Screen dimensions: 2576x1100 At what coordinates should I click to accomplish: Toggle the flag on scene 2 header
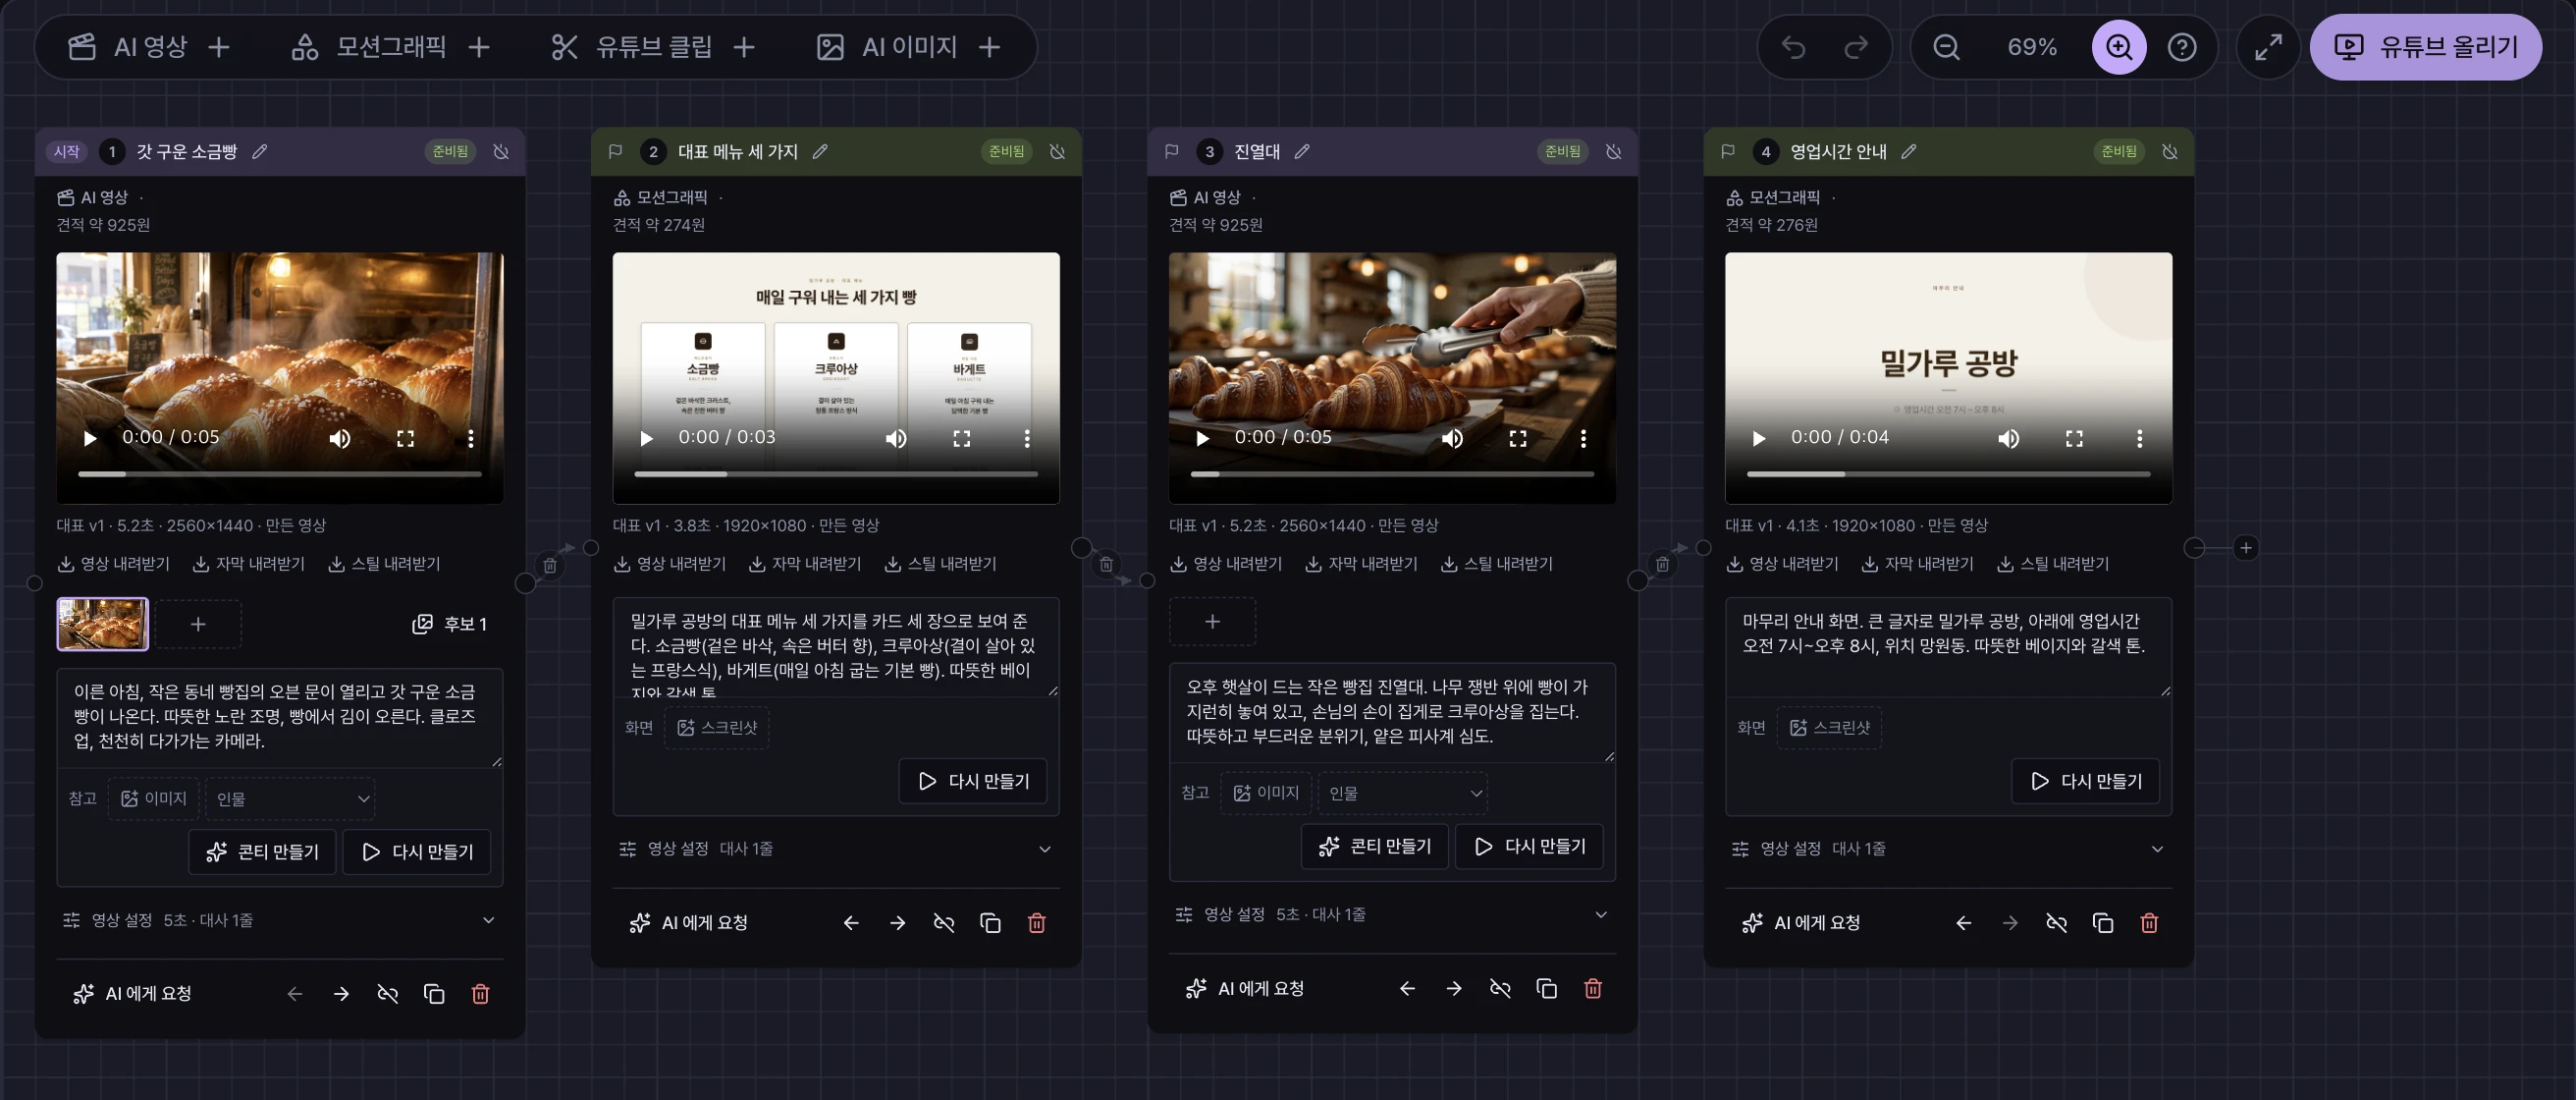616,151
